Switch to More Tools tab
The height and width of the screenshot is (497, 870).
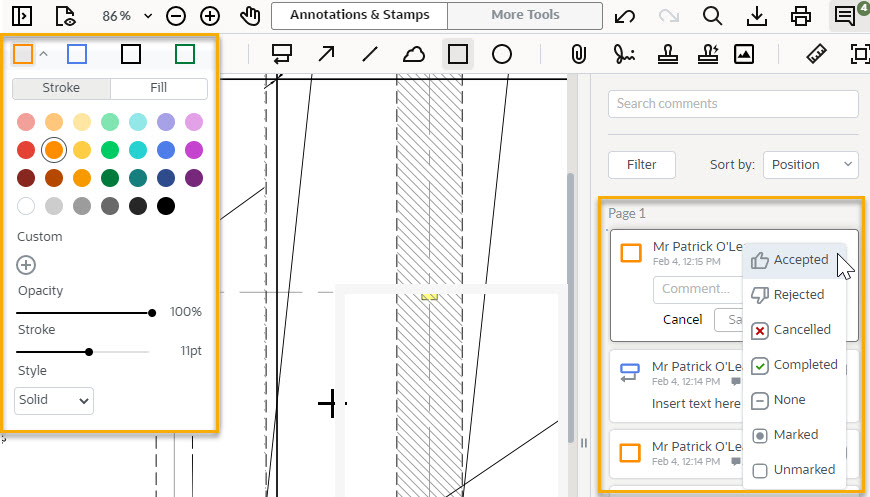(525, 15)
